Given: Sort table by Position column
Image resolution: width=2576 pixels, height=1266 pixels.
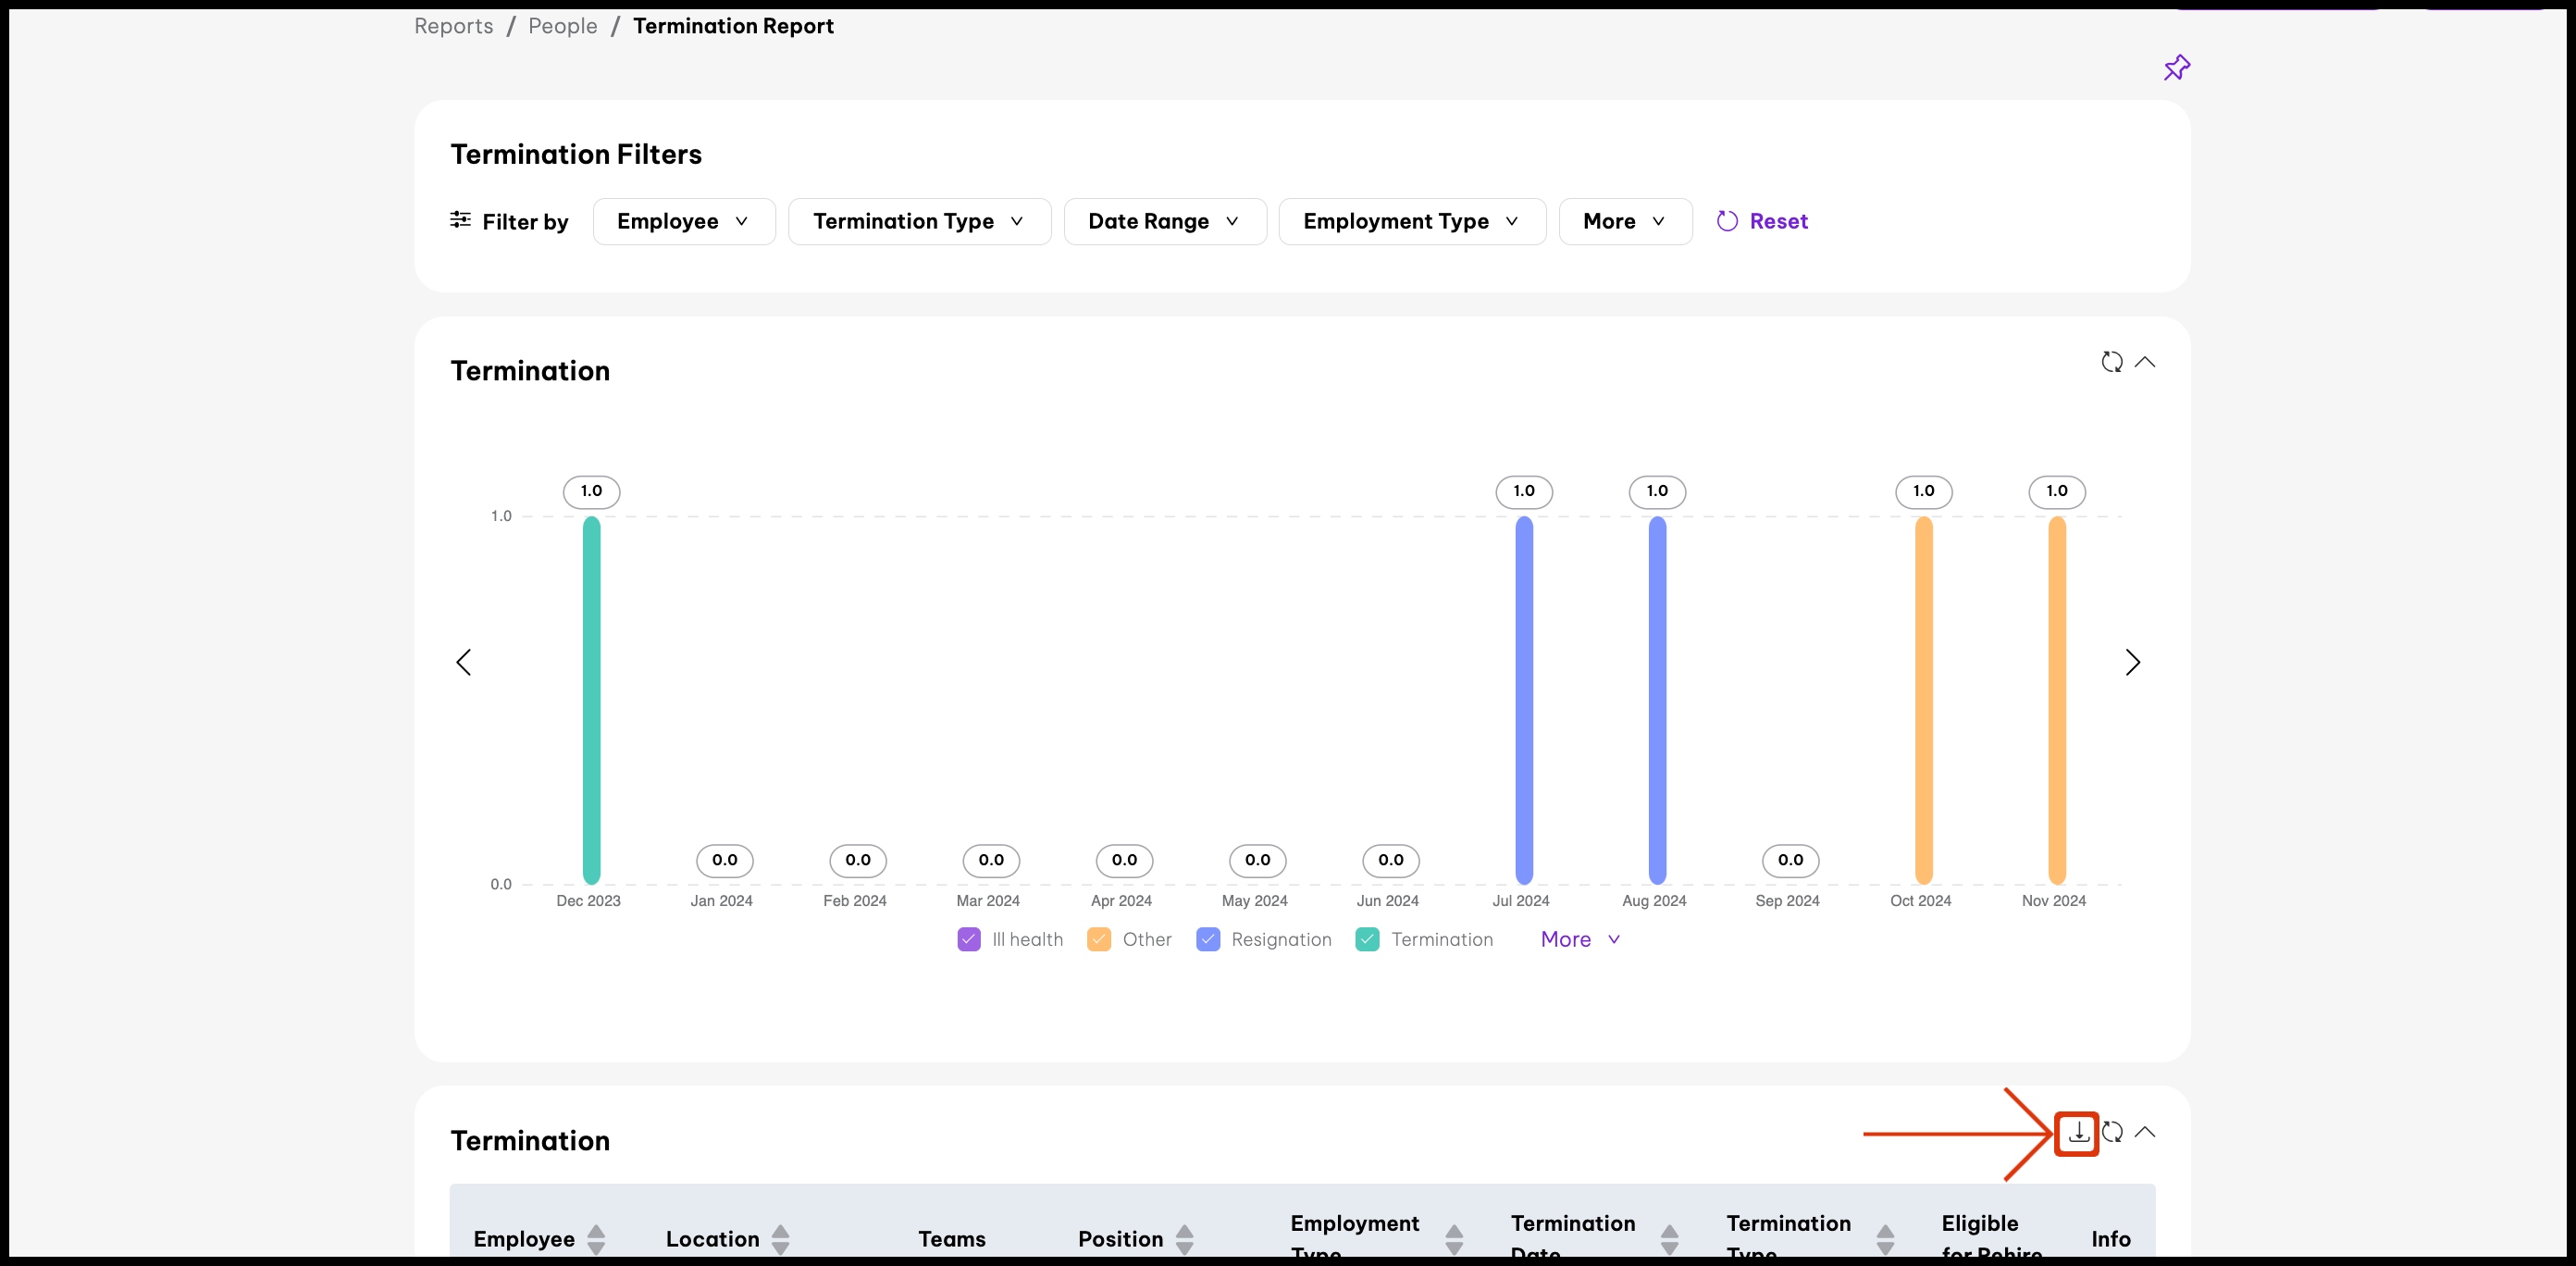Looking at the screenshot, I should tap(1184, 1239).
